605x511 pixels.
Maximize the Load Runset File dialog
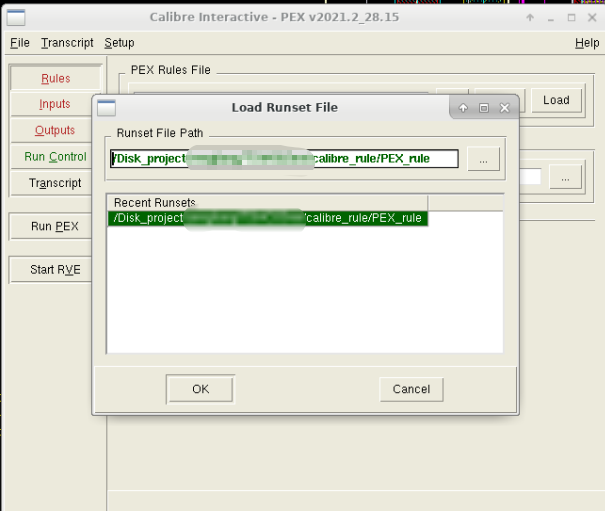coord(484,108)
